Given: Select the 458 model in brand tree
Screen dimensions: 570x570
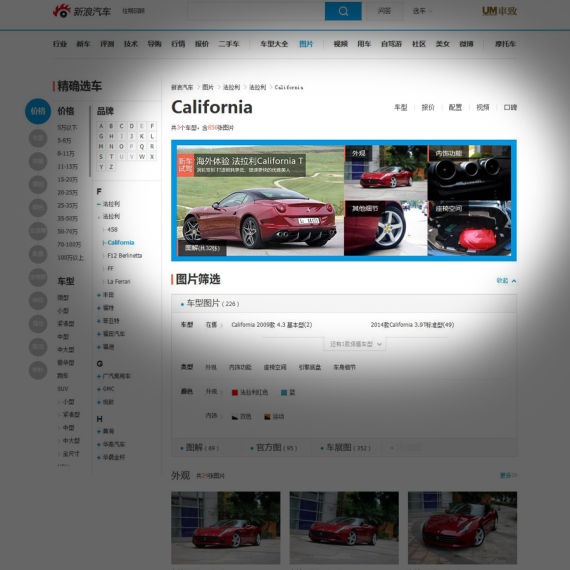Looking at the screenshot, I should coord(112,230).
